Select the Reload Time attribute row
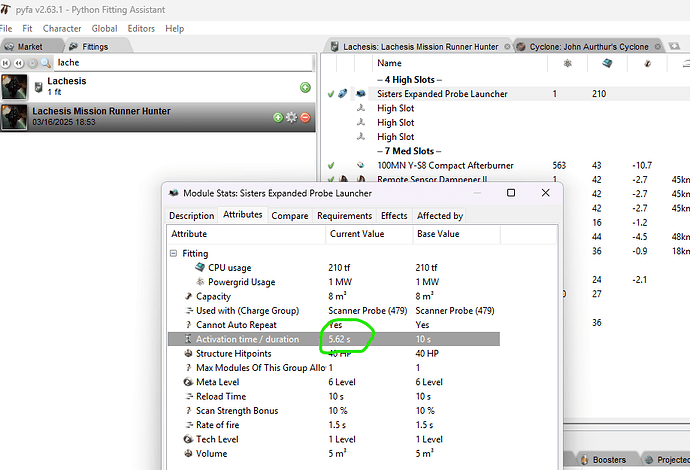Viewport: 690px width, 470px height. [334, 396]
